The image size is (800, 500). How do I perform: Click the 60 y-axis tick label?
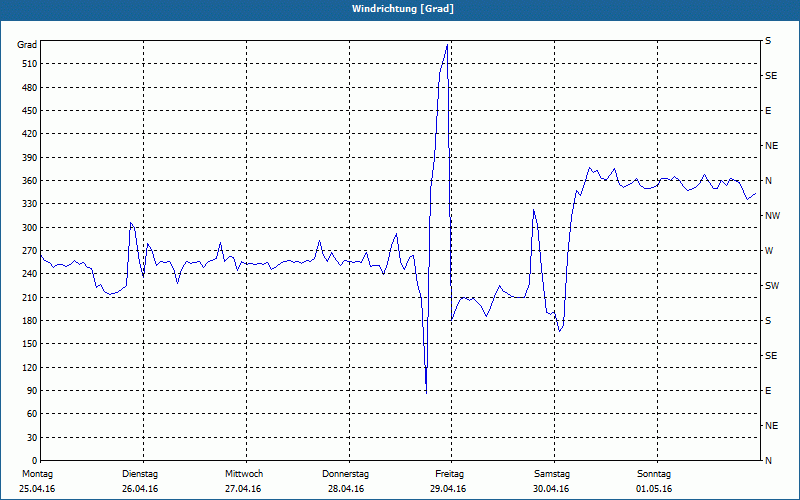[32, 414]
